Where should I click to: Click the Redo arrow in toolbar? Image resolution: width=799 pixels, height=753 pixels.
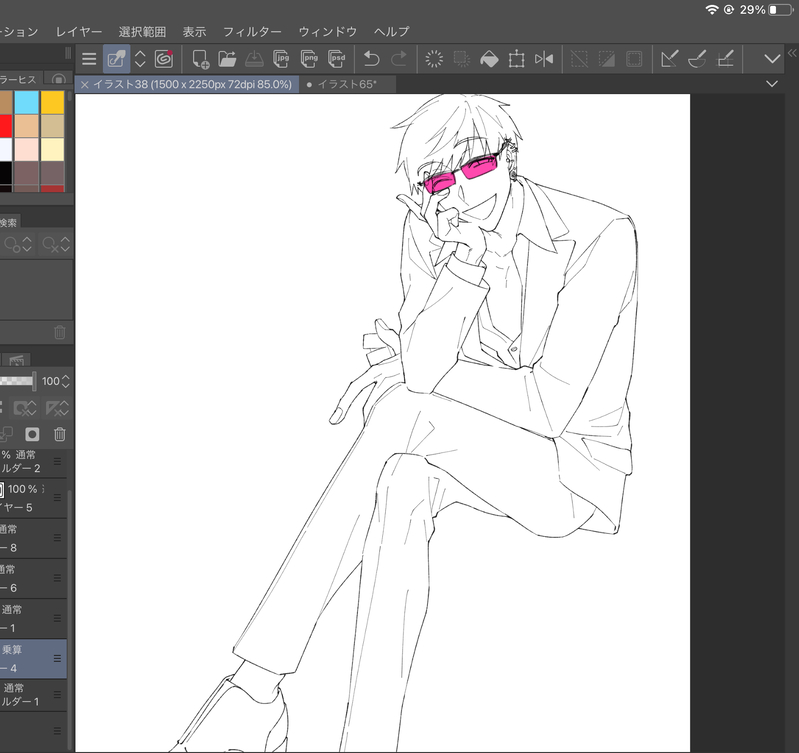pos(399,59)
